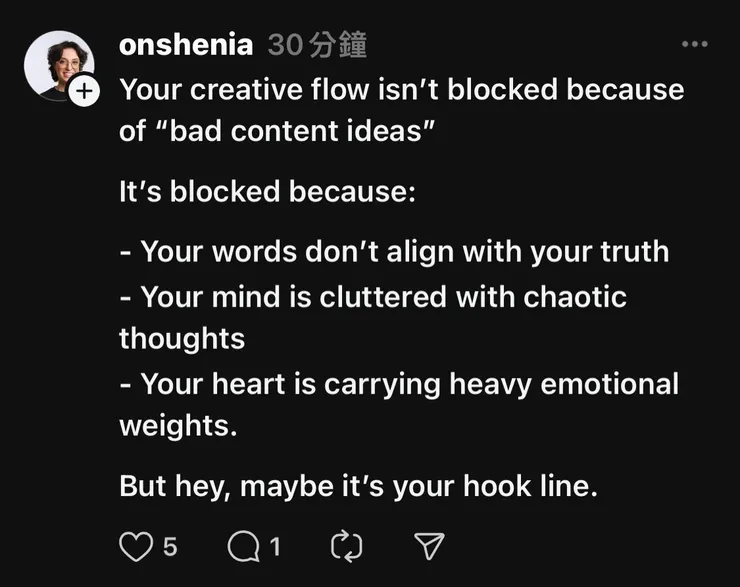The height and width of the screenshot is (587, 740).
Task: View the like count of 5
Action: click(169, 546)
